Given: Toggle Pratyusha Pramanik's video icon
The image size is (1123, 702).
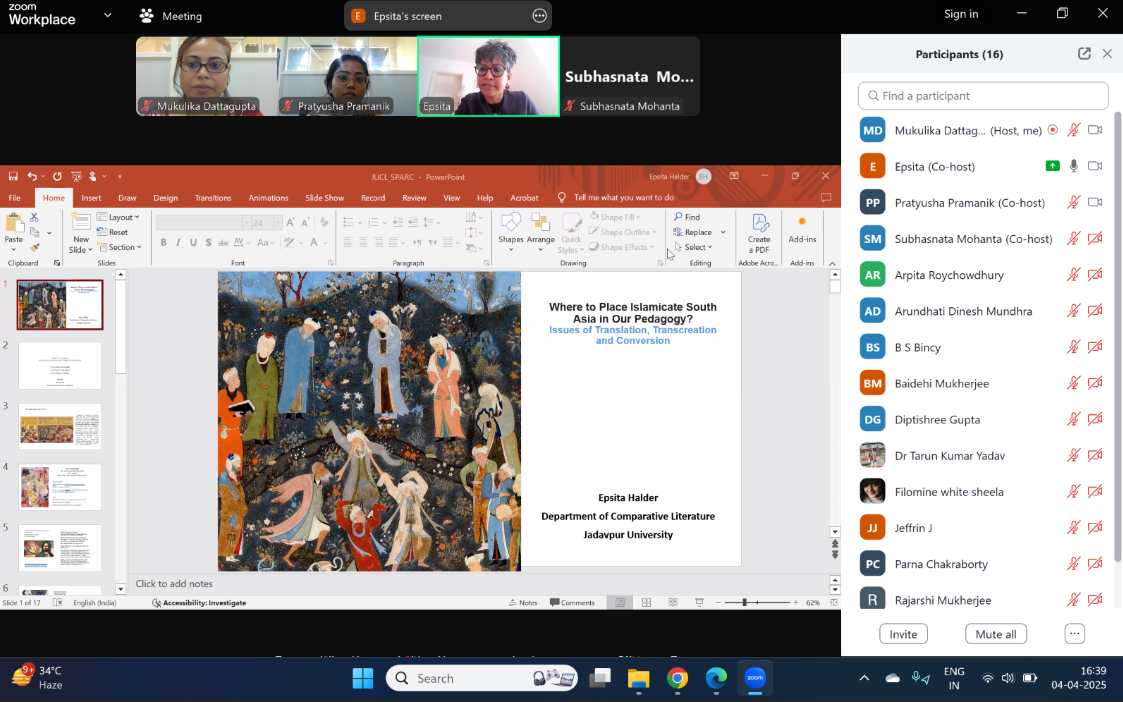Looking at the screenshot, I should [x=1095, y=203].
